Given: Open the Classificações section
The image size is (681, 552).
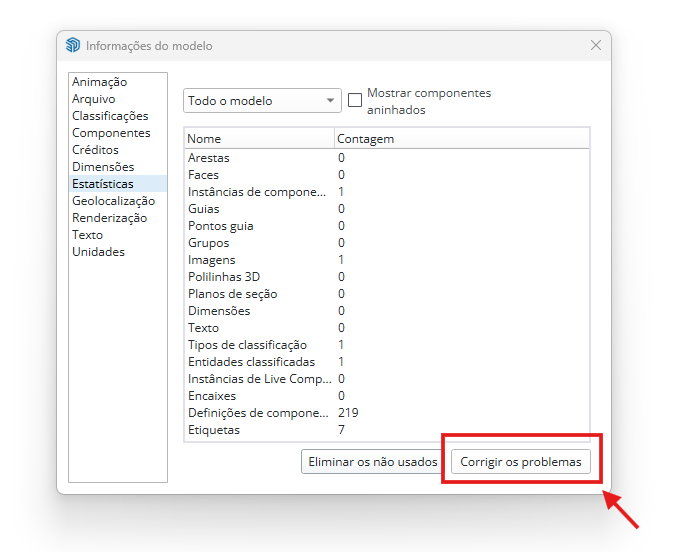Looking at the screenshot, I should pos(110,116).
